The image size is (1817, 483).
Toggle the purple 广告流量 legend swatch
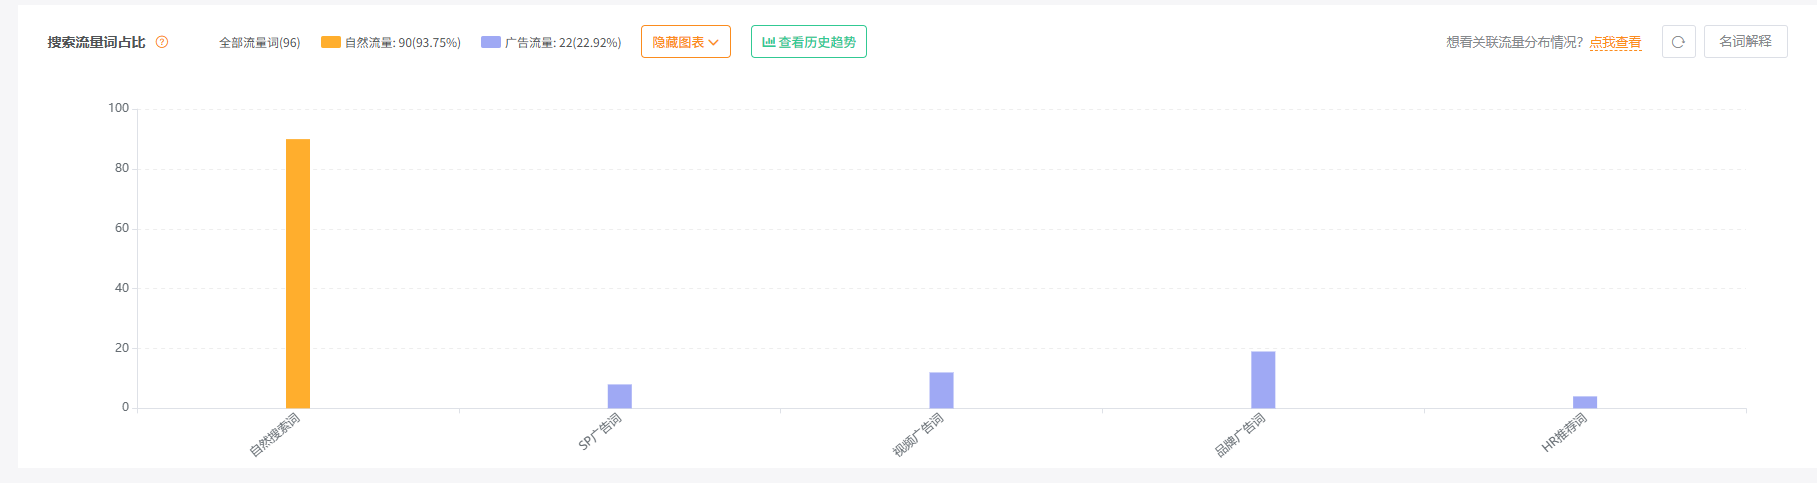click(x=491, y=42)
